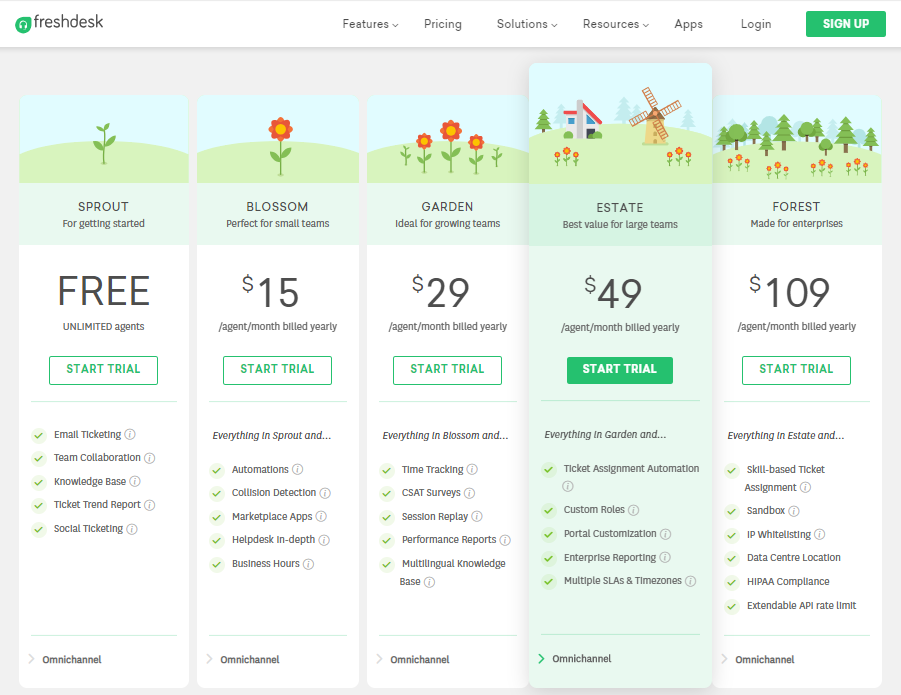The width and height of the screenshot is (901, 695).
Task: Click the green SIGN UP button
Action: (x=845, y=24)
